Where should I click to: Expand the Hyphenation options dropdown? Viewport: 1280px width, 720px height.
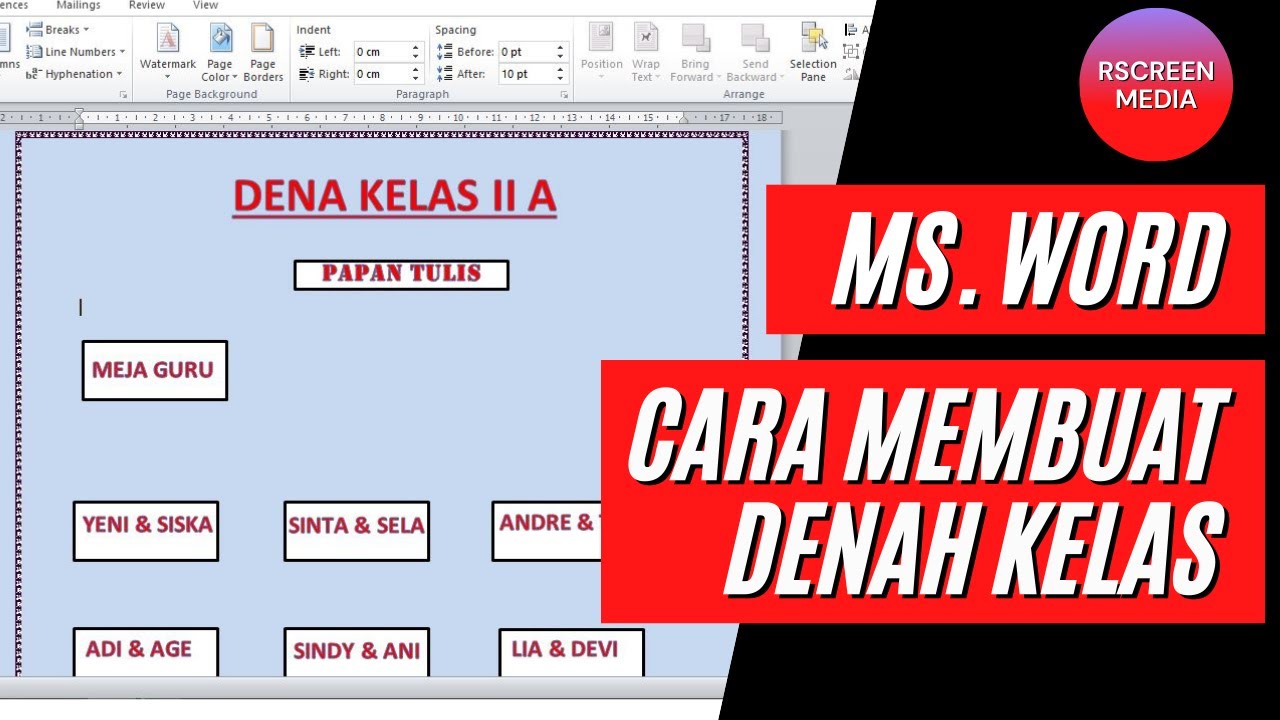tap(74, 74)
